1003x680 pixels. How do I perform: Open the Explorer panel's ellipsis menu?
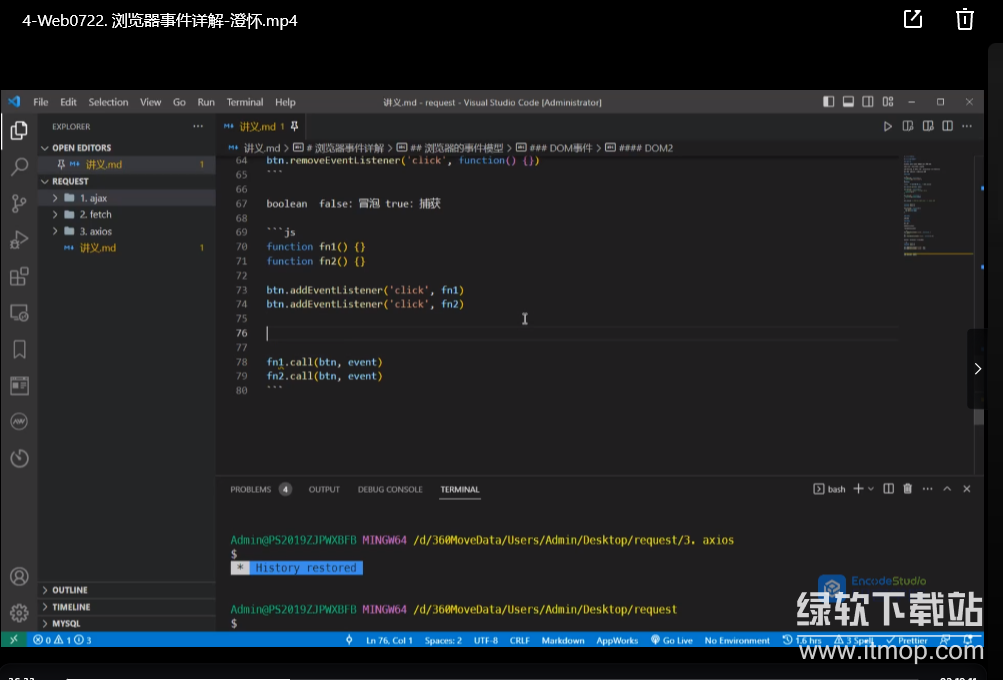pyautogui.click(x=198, y=126)
